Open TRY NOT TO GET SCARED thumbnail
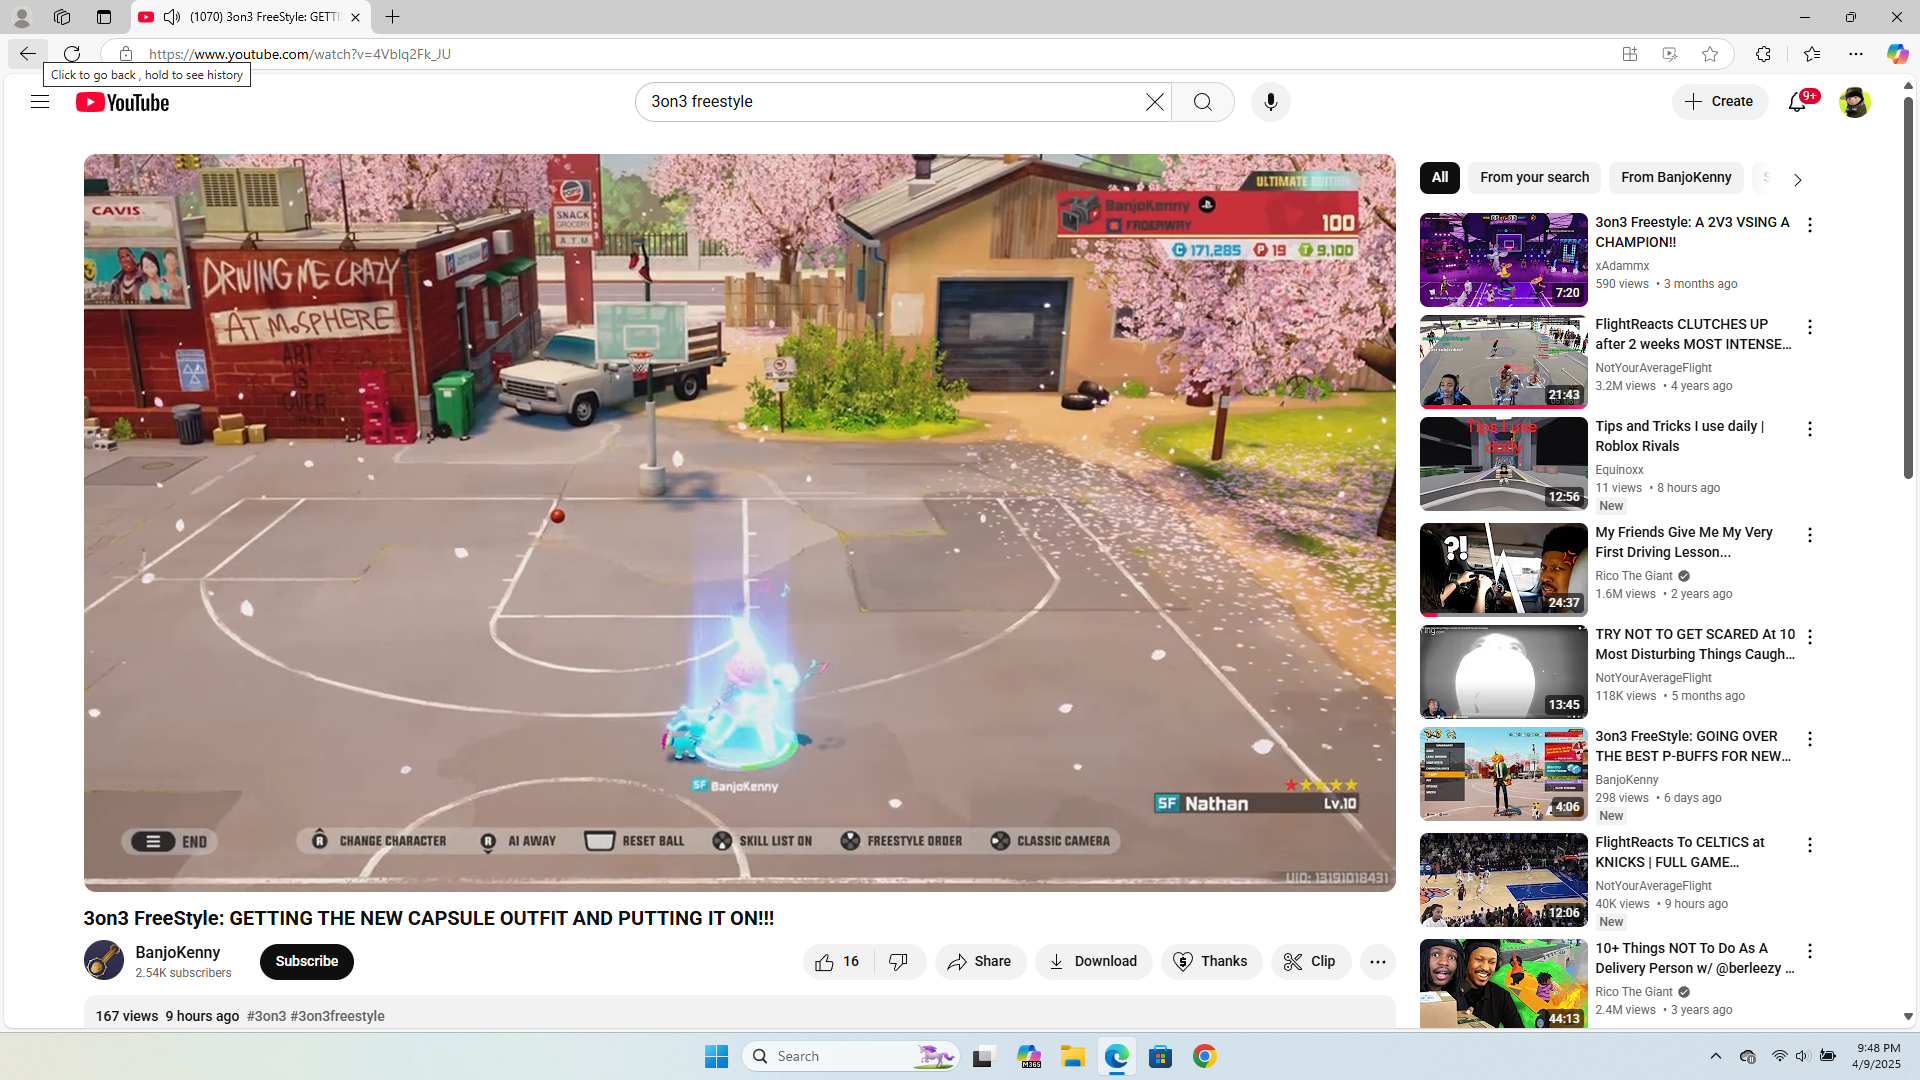1920x1080 pixels. 1503,672
